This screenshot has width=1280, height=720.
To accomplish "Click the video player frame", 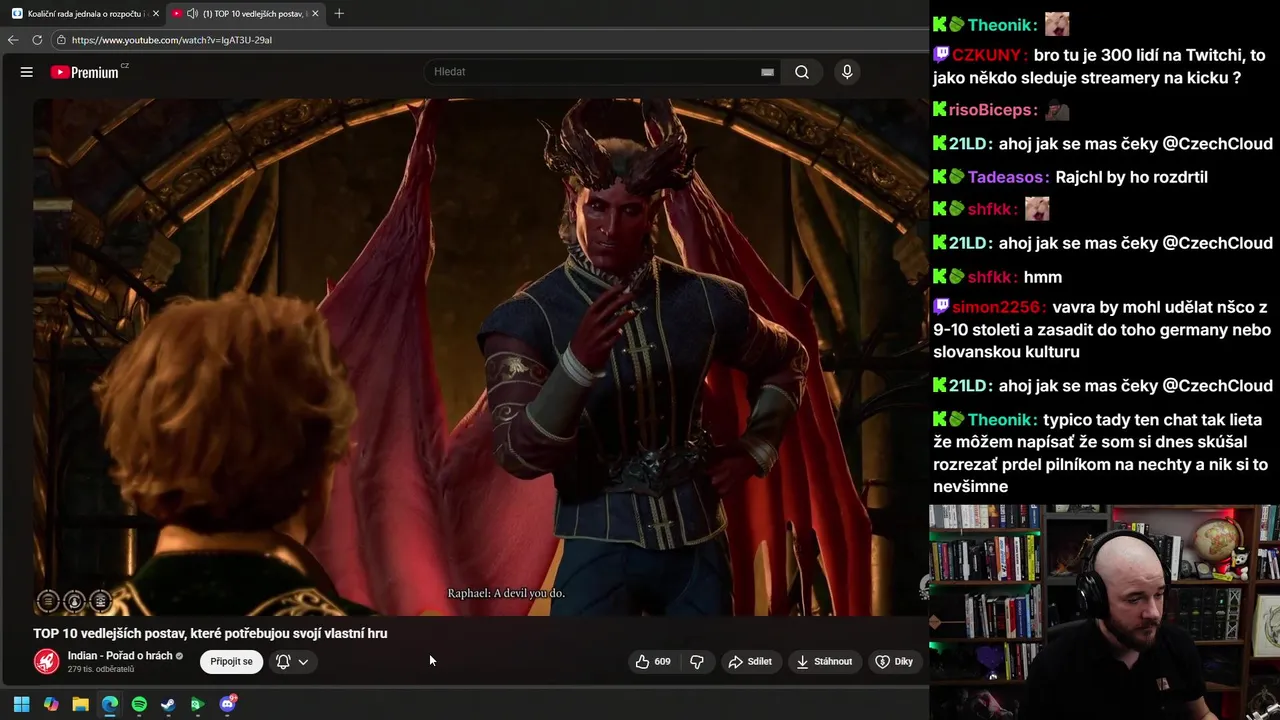I will 480,357.
